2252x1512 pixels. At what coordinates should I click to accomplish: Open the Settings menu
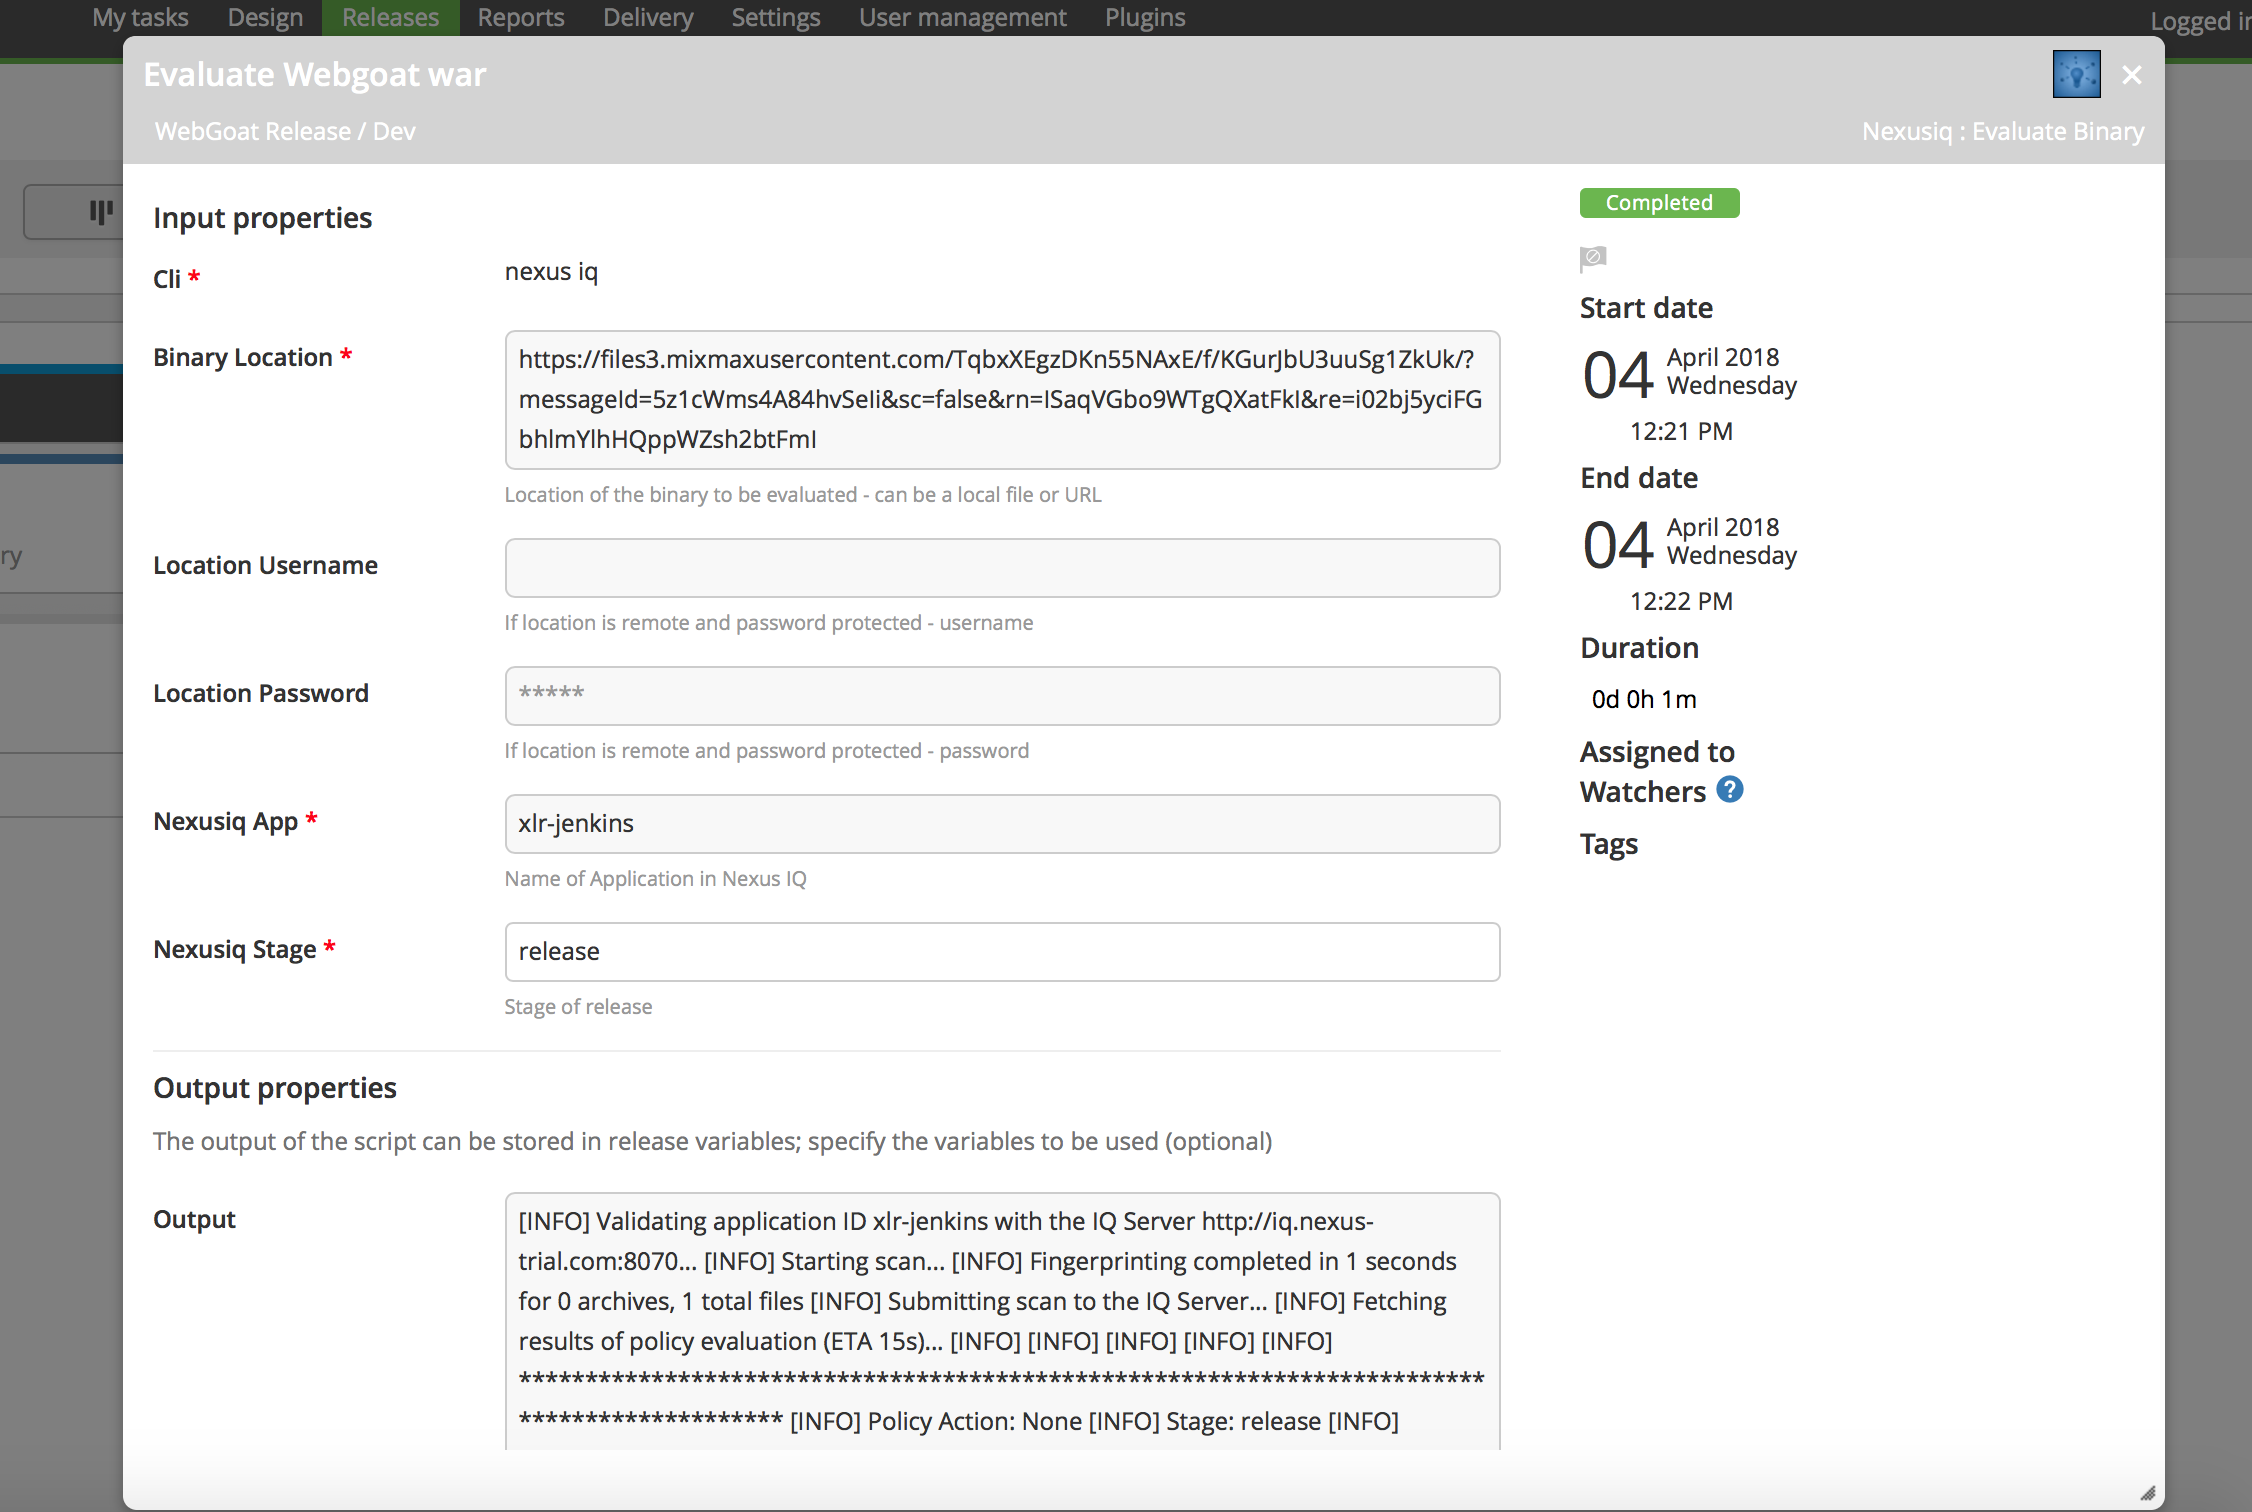[x=775, y=18]
